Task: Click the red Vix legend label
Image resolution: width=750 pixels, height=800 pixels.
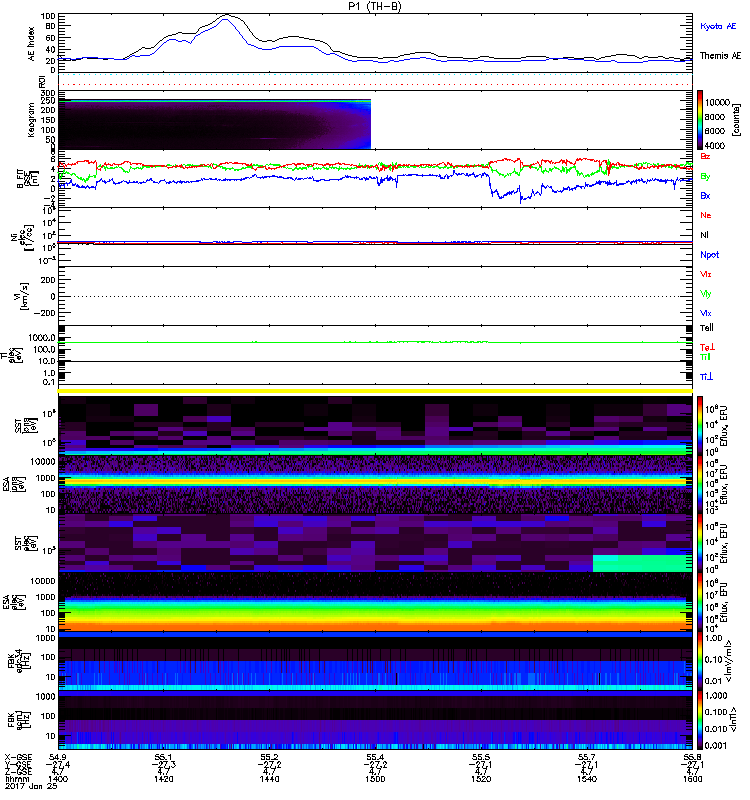Action: (705, 274)
